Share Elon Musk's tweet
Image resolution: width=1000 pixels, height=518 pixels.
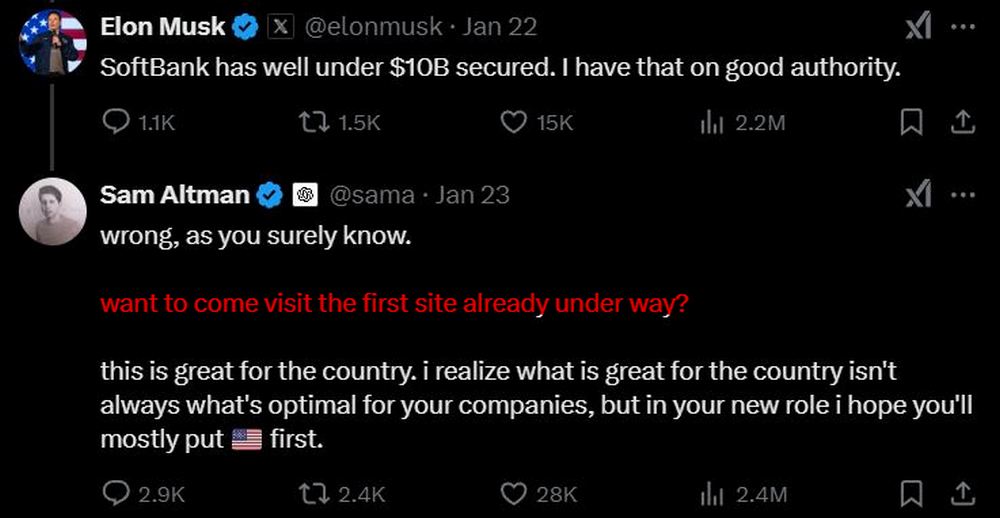point(962,122)
